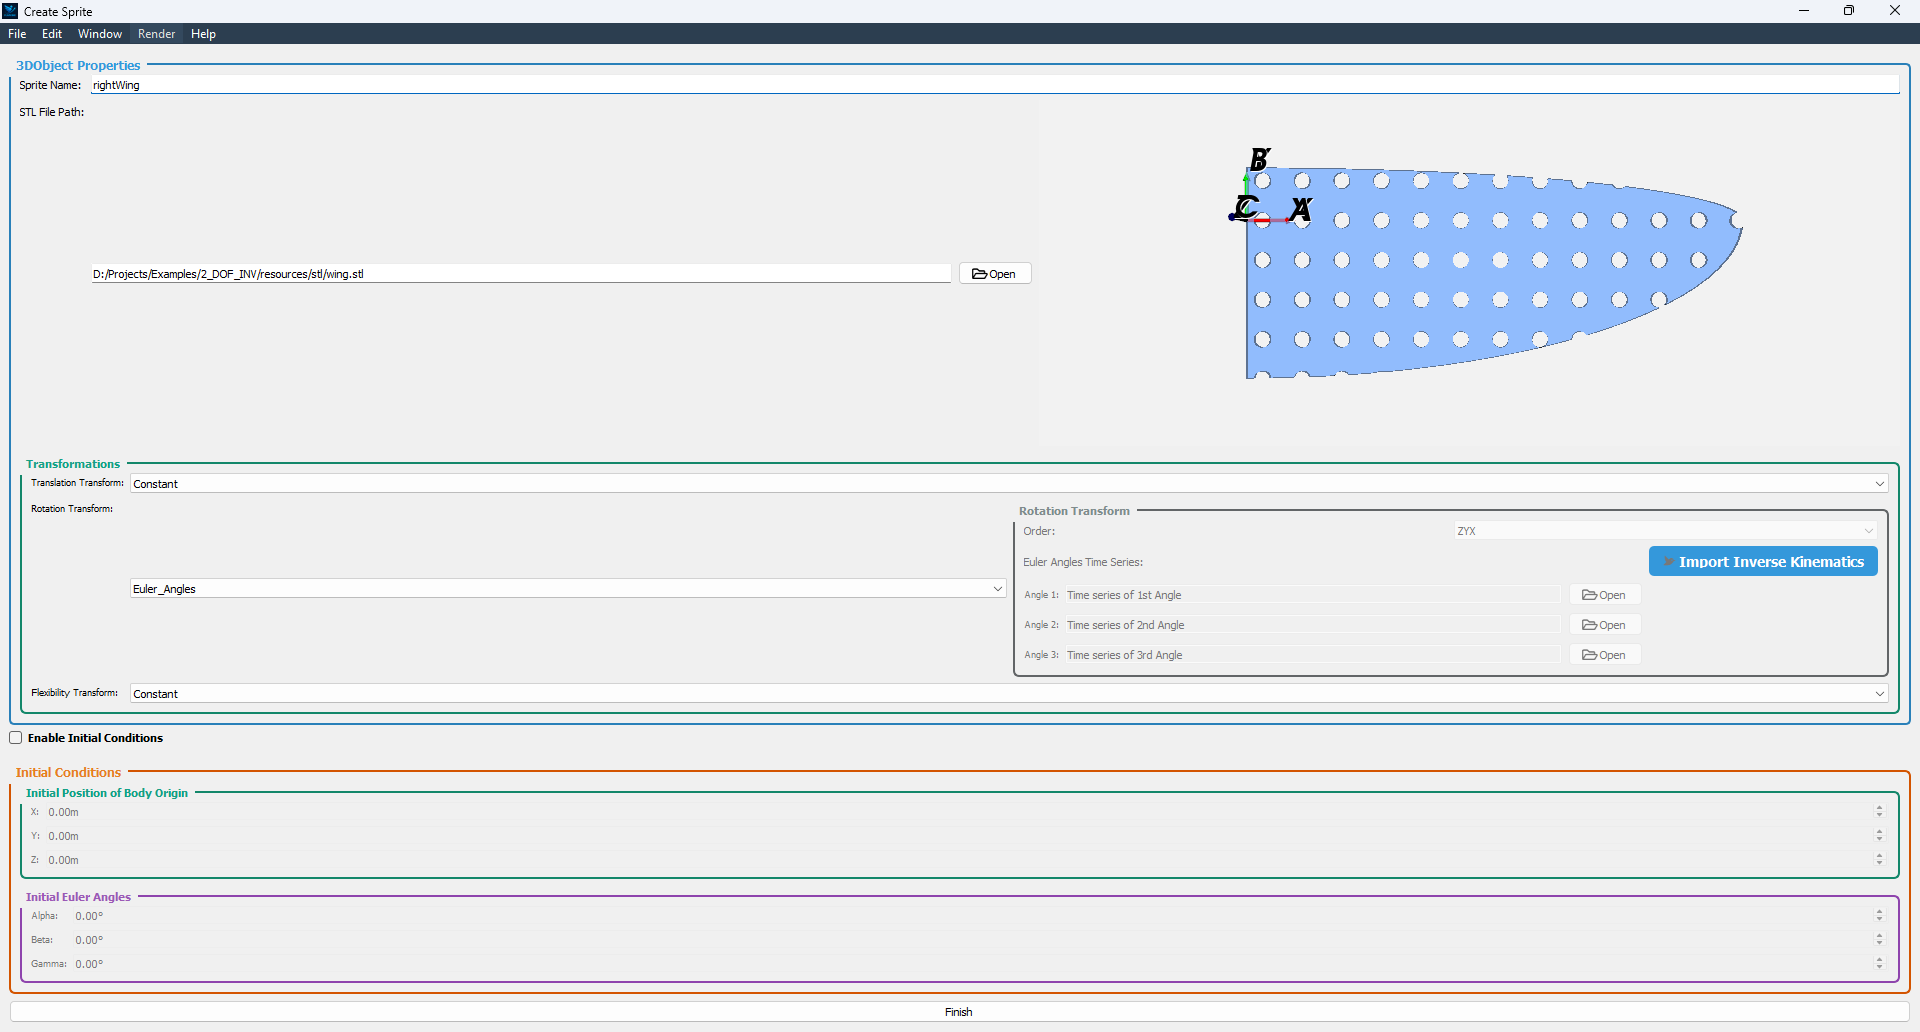Click the Open button for STL file path
The width and height of the screenshot is (1920, 1032).
point(994,274)
